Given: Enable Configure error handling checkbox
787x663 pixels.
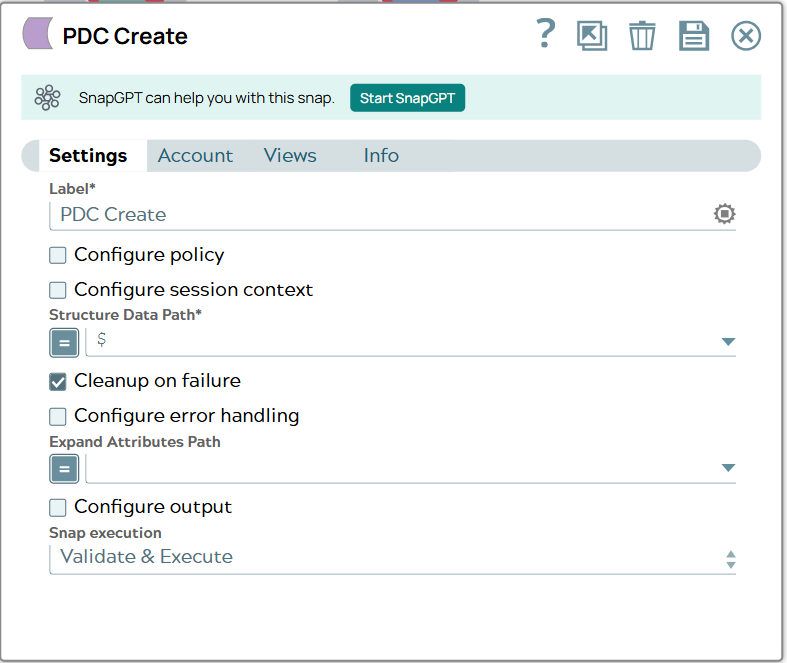Looking at the screenshot, I should pyautogui.click(x=58, y=416).
